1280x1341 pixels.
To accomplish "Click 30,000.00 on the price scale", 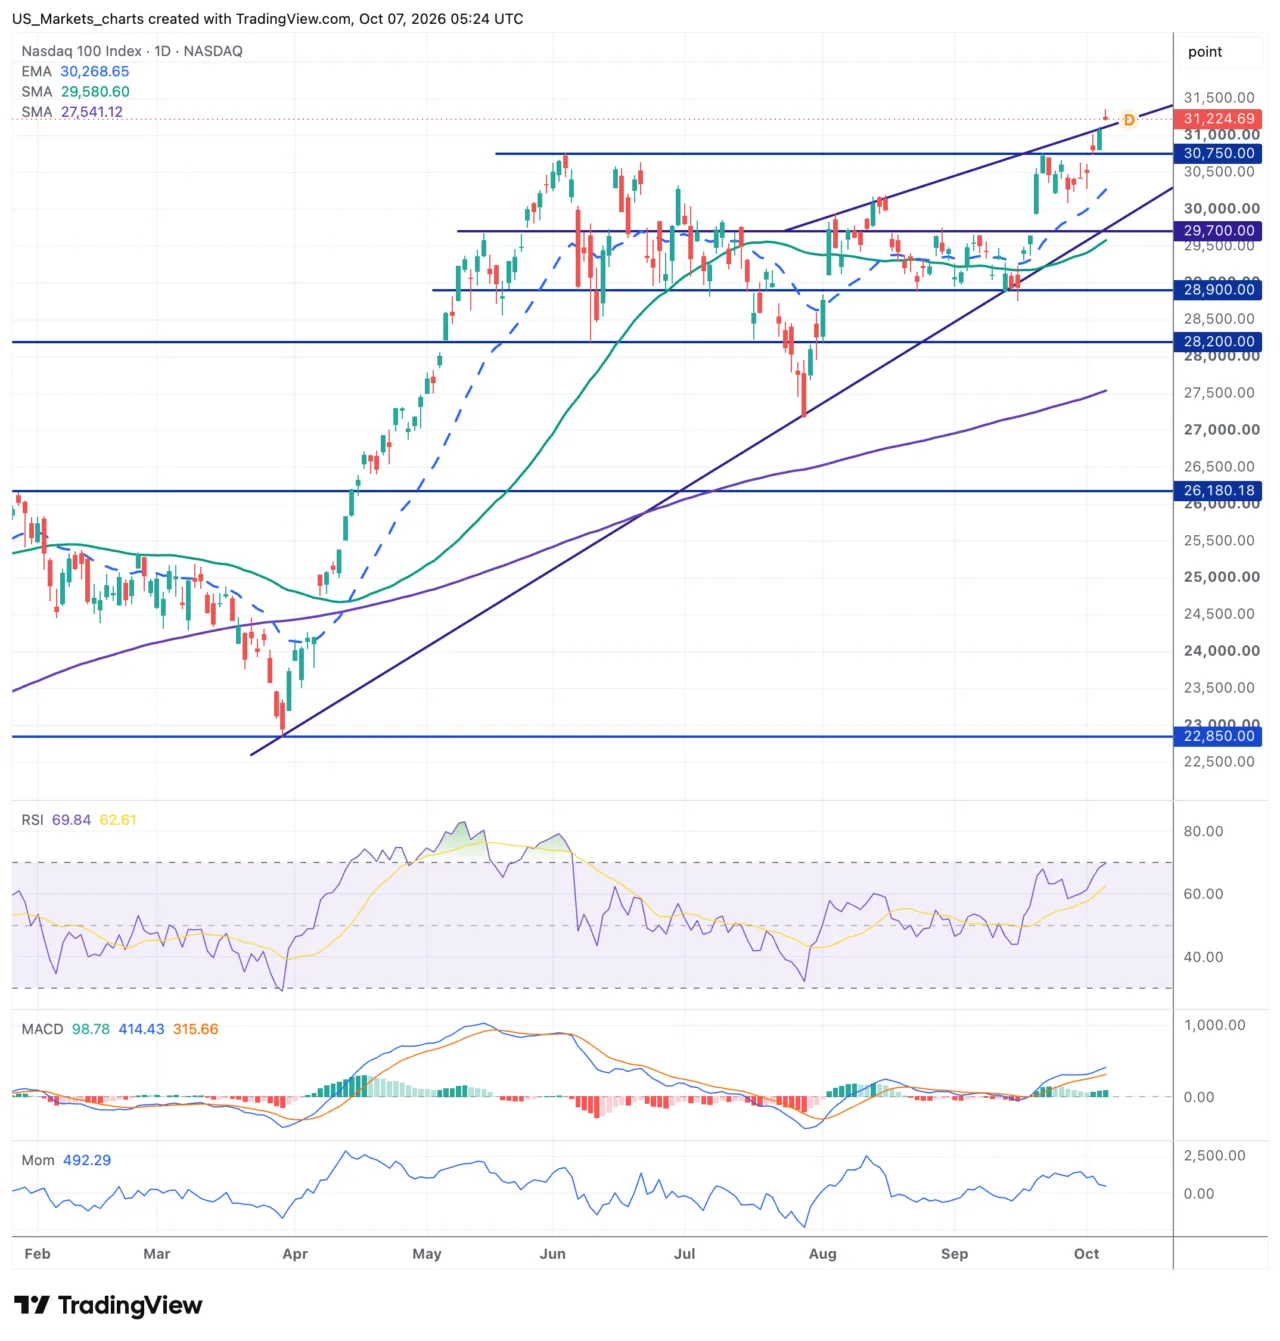I will 1221,208.
